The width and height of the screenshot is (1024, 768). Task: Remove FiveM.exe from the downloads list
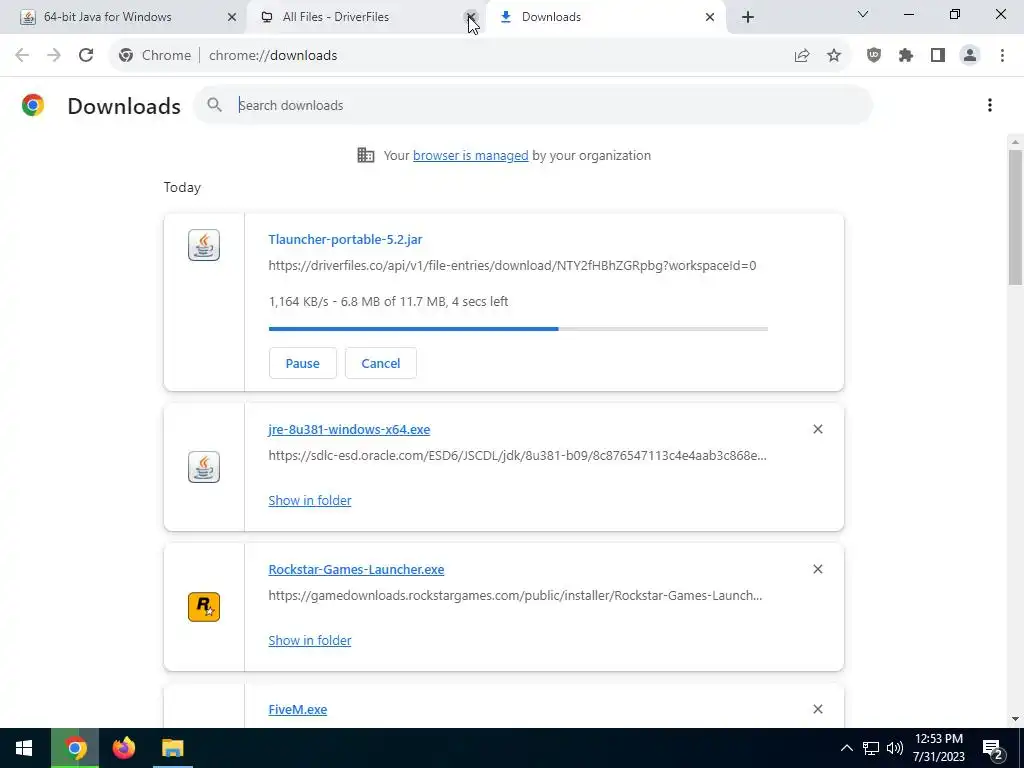818,709
